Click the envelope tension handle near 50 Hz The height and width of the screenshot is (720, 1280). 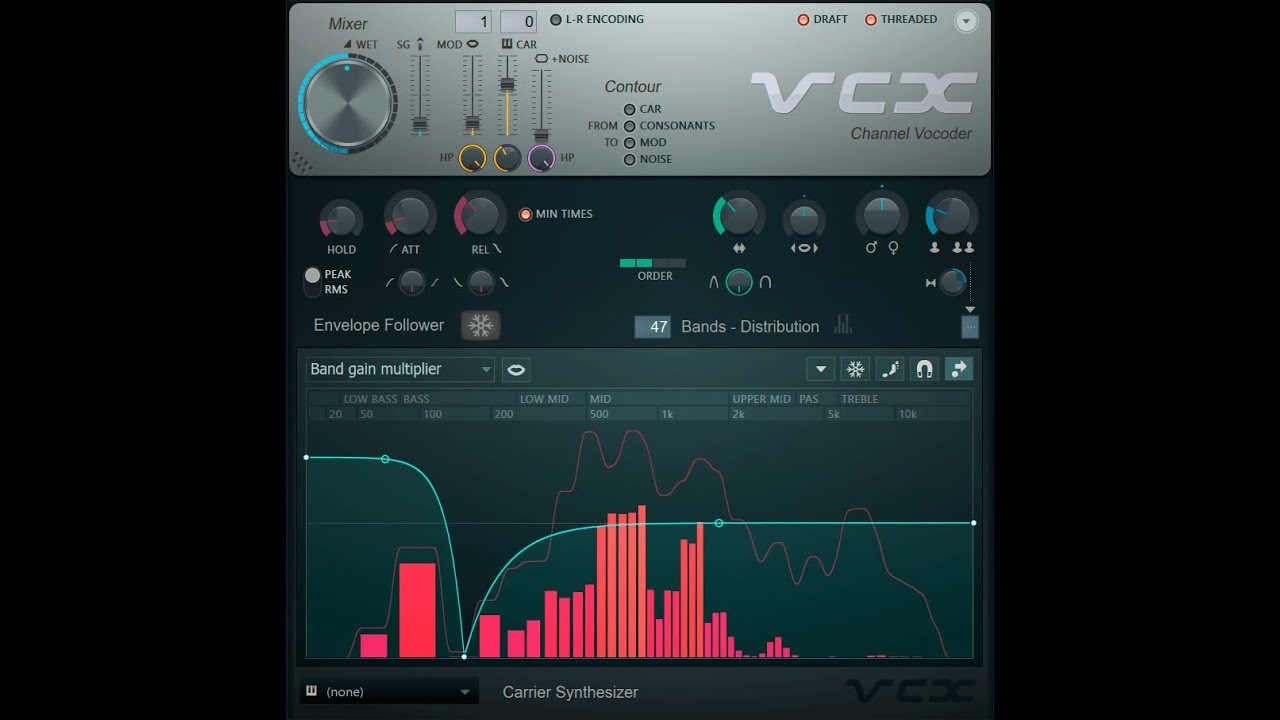[385, 459]
